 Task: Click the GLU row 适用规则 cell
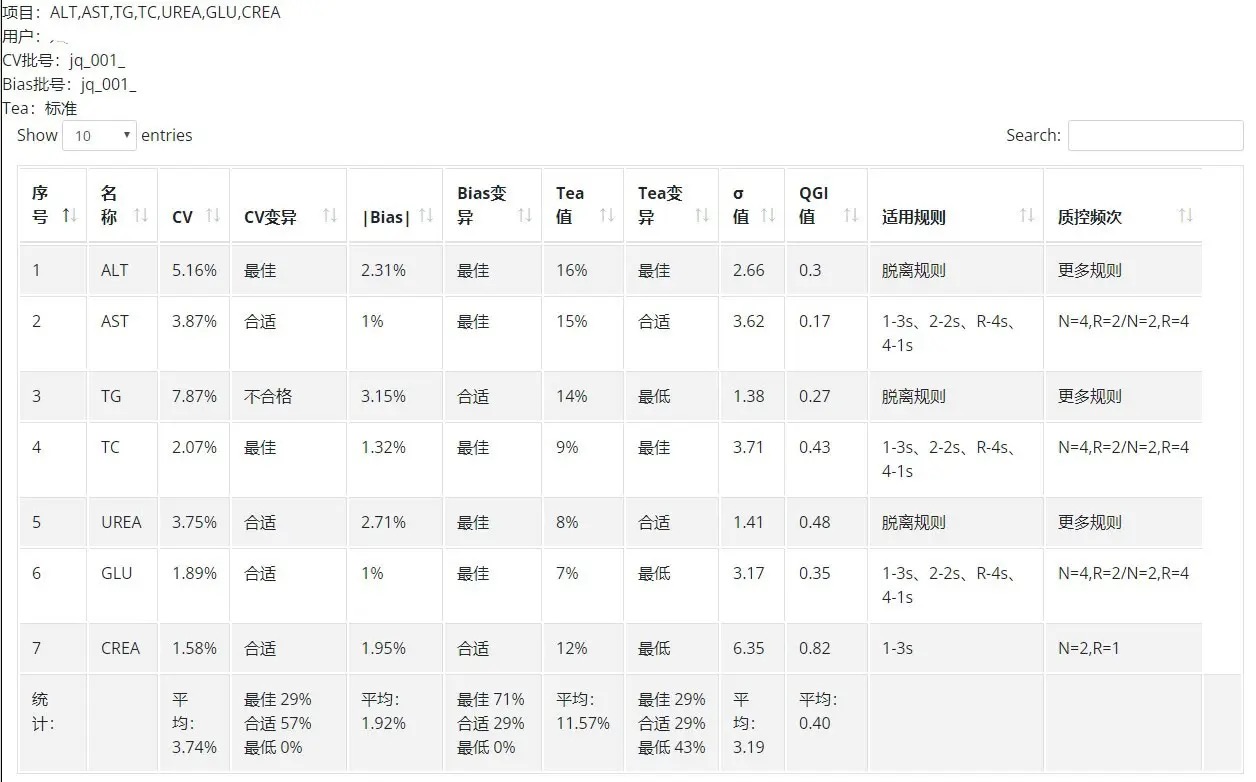click(956, 585)
